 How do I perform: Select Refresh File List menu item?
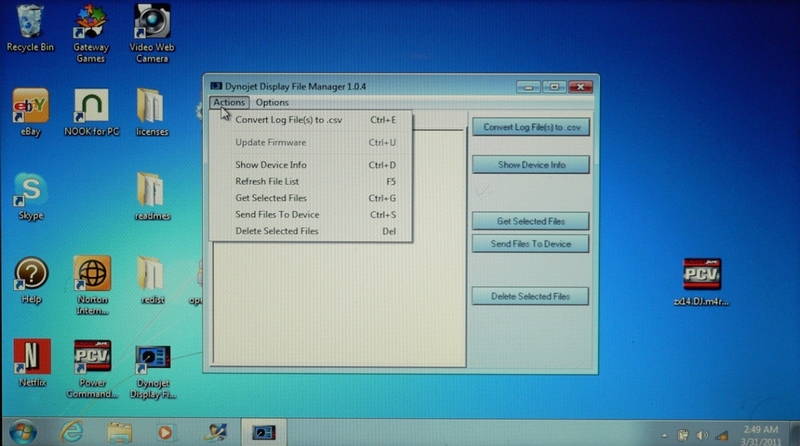(267, 182)
